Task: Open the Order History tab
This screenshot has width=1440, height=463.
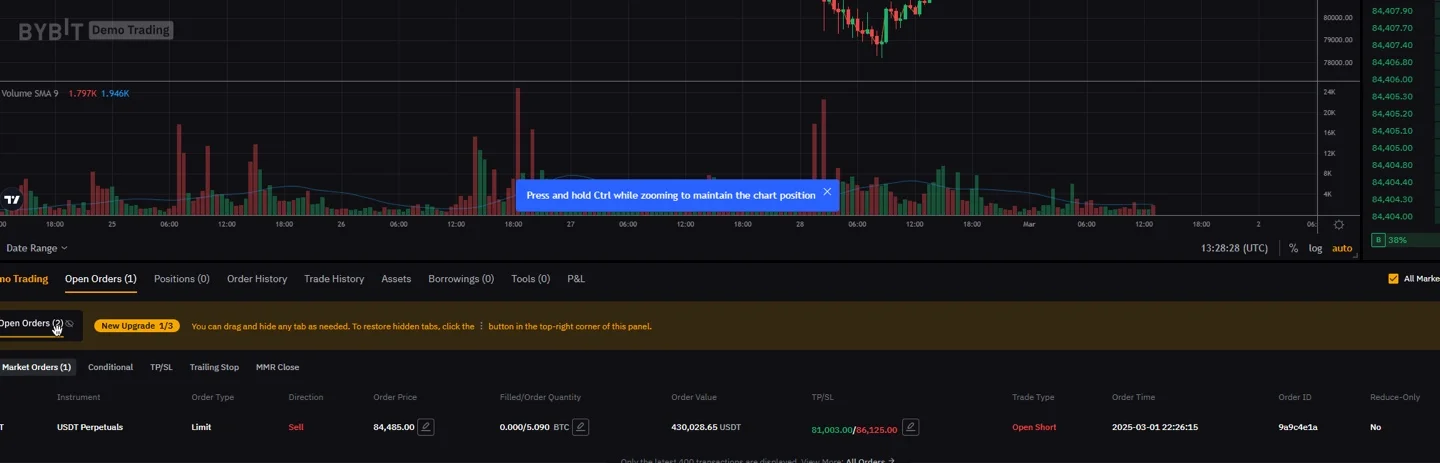Action: pyautogui.click(x=257, y=279)
